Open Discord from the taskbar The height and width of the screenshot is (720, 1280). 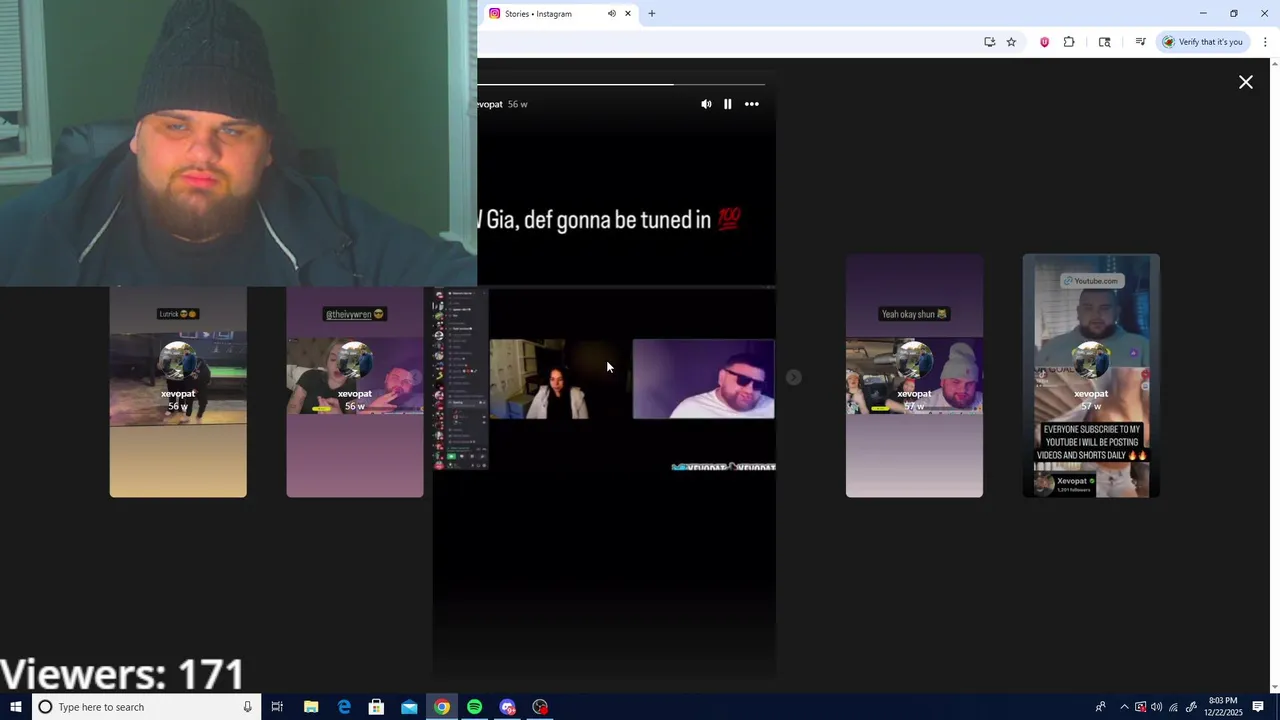click(508, 707)
